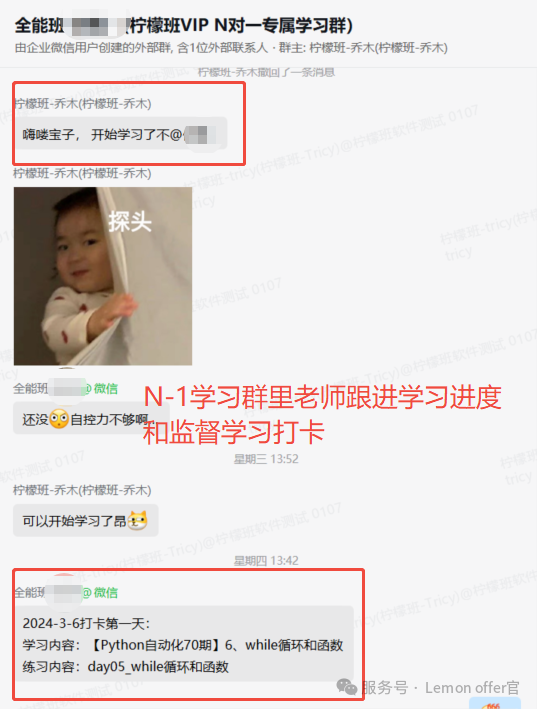
Task: Click the 星期三 13:52 timestamp
Action: [x=266, y=459]
